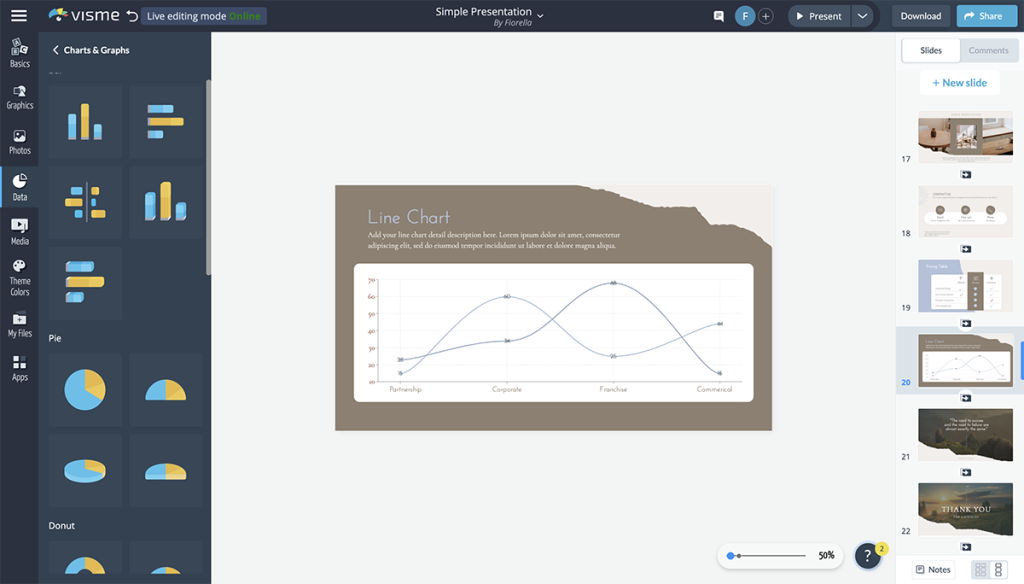Select the Slides tab
The width and height of the screenshot is (1024, 584).
coord(931,50)
